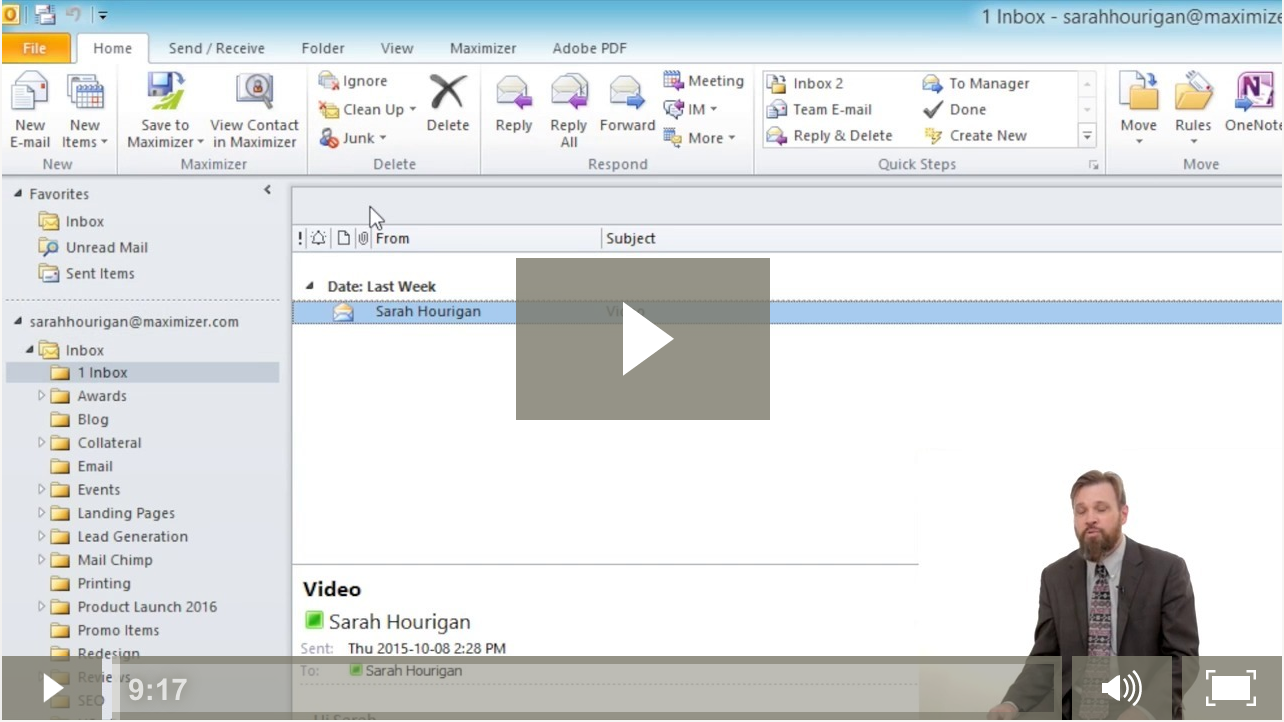The width and height of the screenshot is (1284, 722).
Task: Expand the Collateral folder
Action: click(41, 443)
